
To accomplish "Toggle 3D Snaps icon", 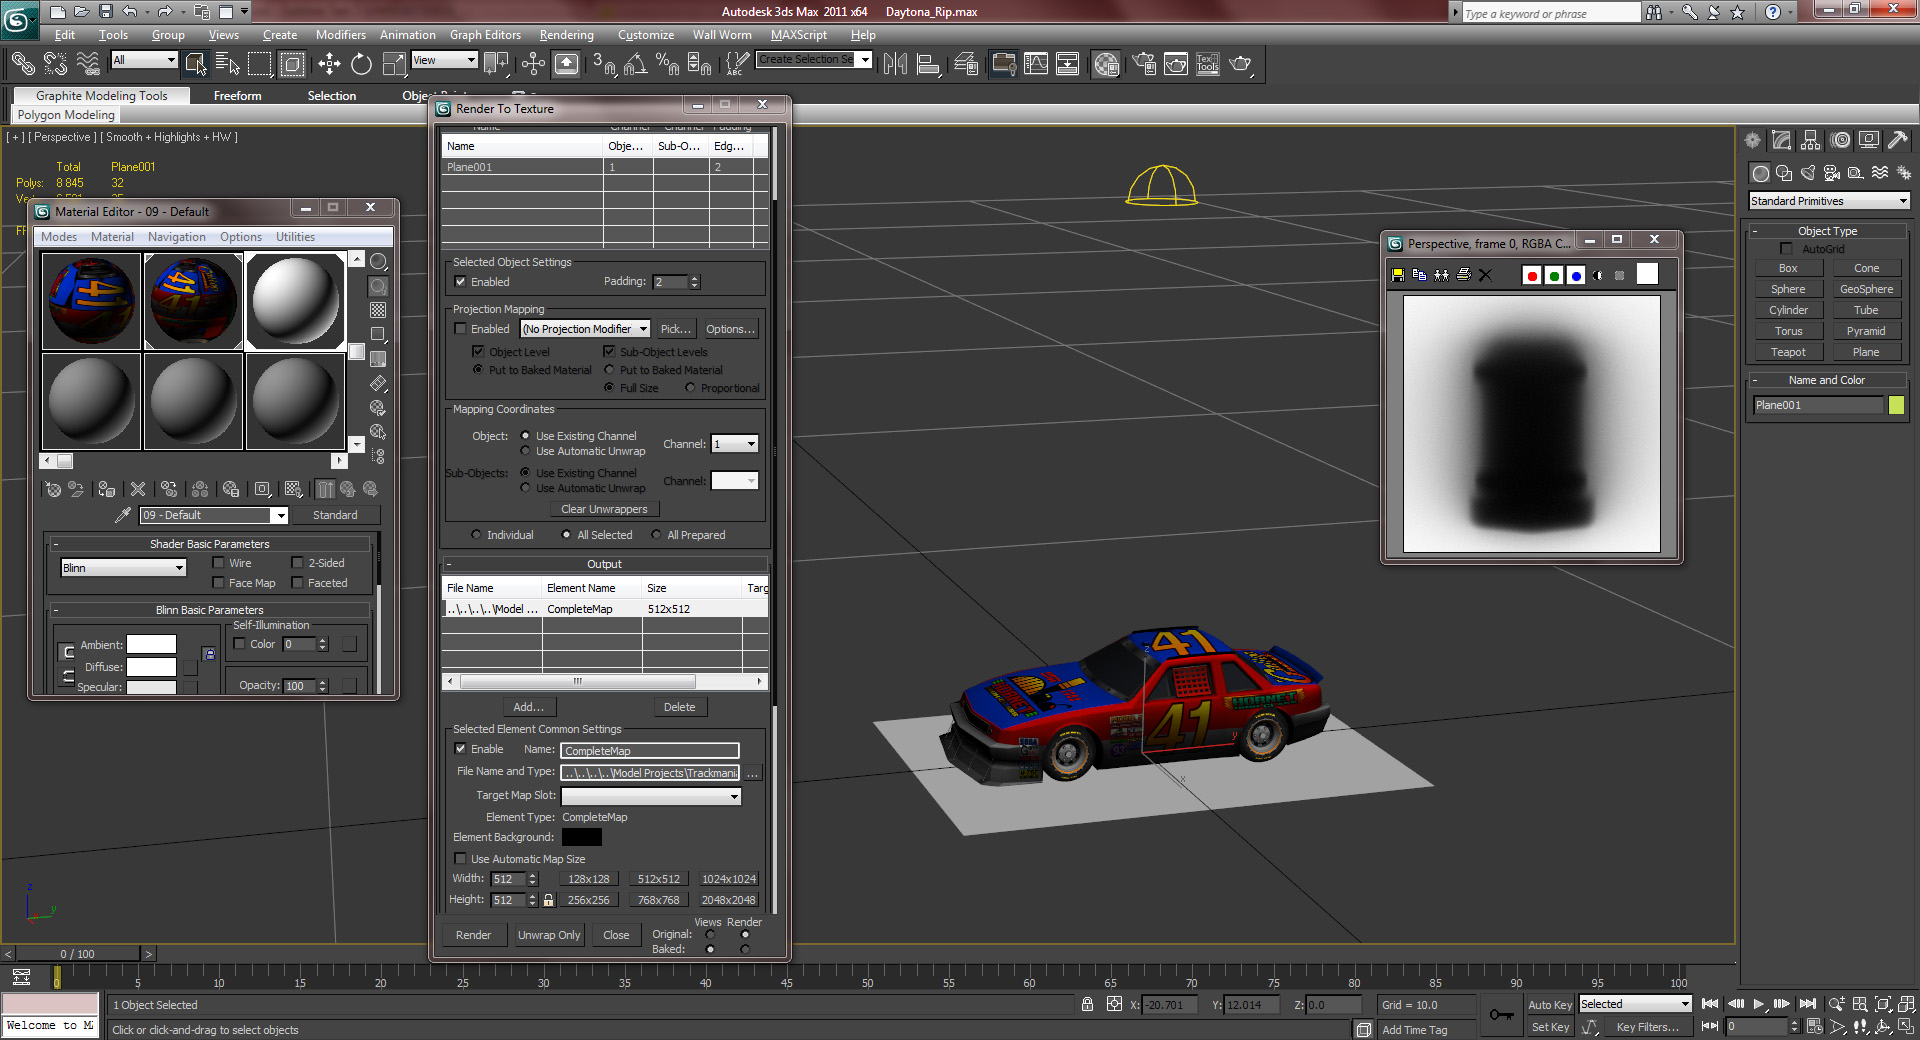I will (x=604, y=64).
